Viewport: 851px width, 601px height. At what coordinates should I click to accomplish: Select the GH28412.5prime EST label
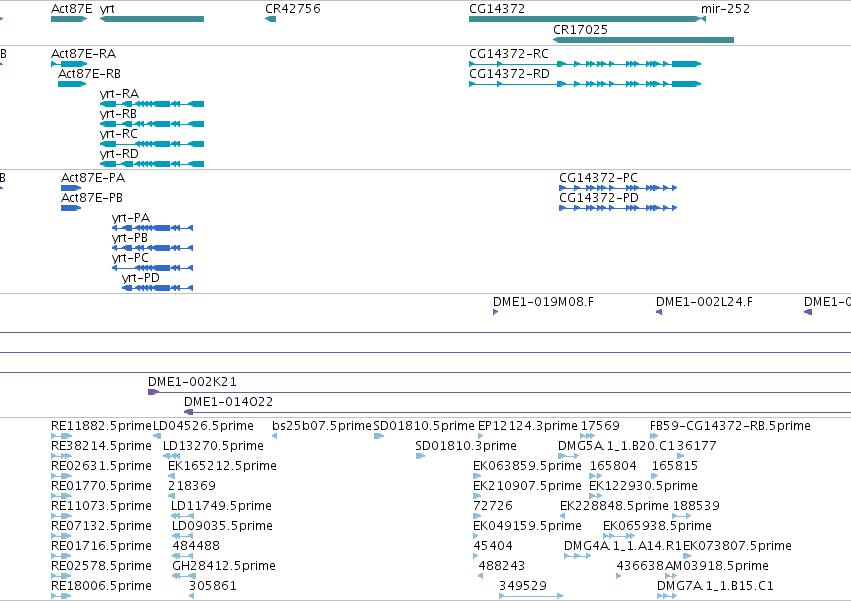(x=224, y=566)
